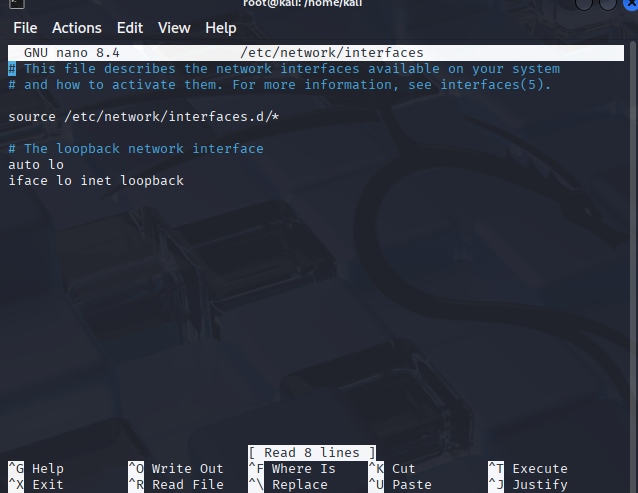Click the ^O Write Out shortcut

pos(176,468)
